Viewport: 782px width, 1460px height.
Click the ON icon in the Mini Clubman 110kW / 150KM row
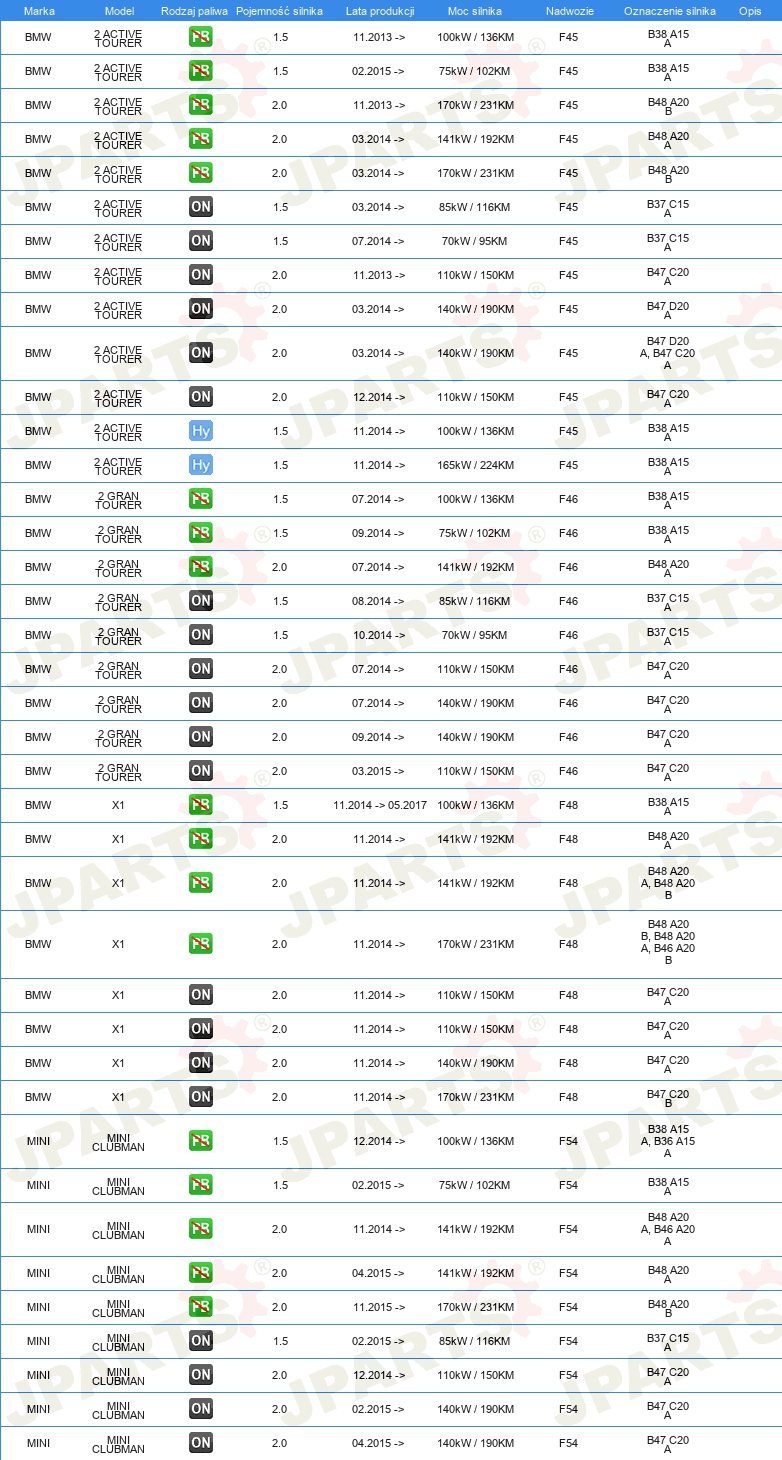tap(201, 1375)
